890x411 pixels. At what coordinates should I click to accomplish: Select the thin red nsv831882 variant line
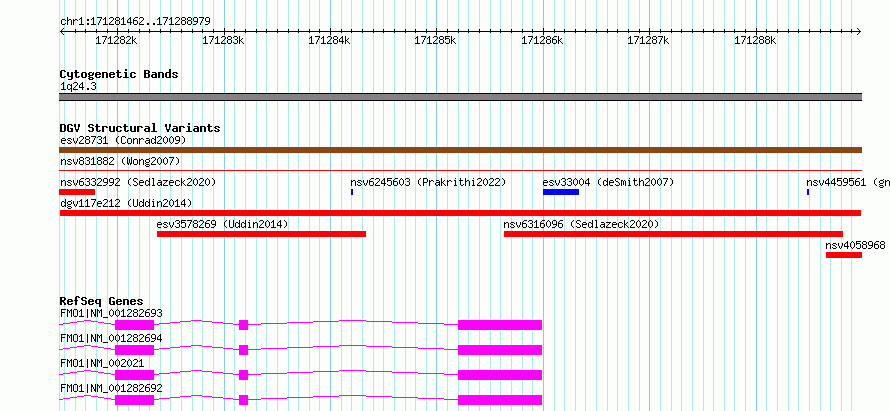click(x=460, y=170)
